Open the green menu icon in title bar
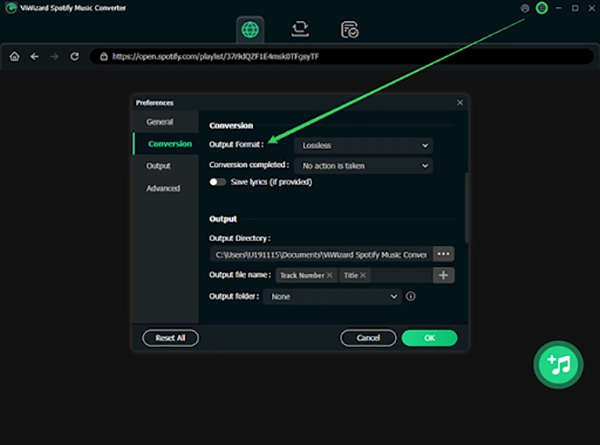The image size is (600, 445). [541, 8]
